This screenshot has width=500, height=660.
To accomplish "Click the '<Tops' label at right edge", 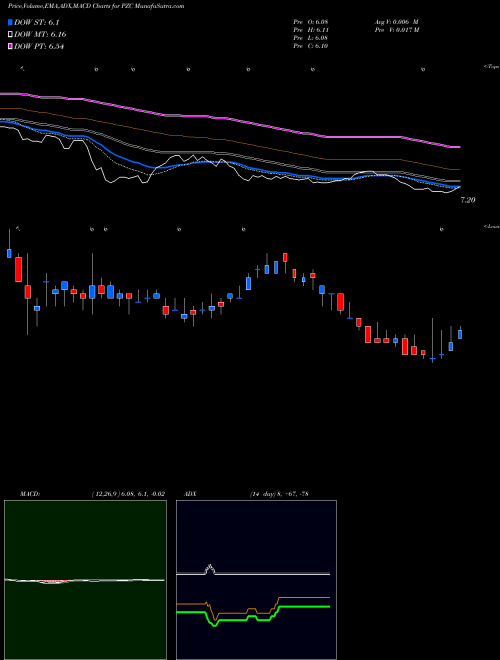I will [x=491, y=67].
